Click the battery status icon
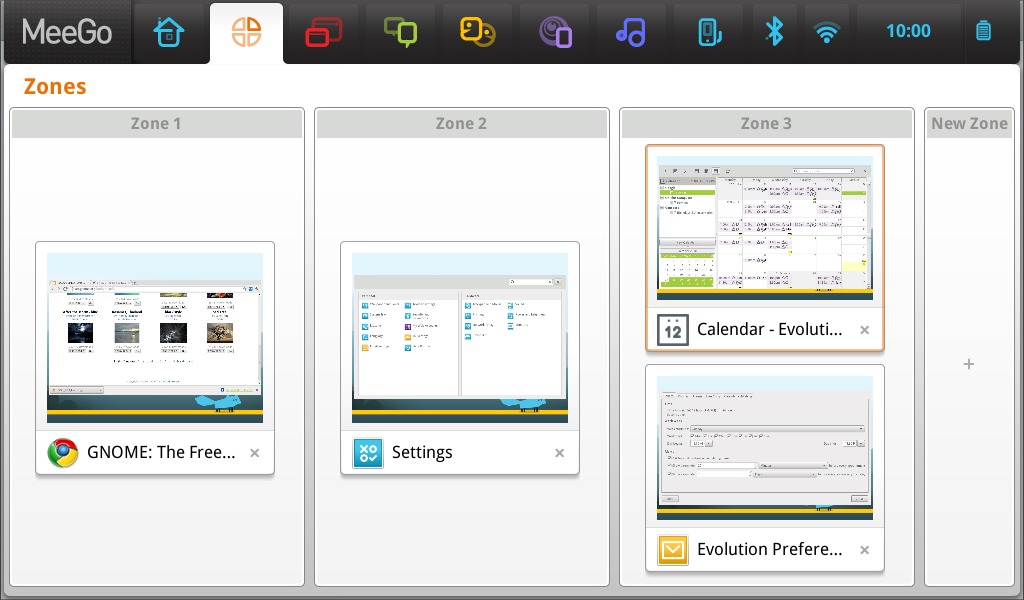The height and width of the screenshot is (600, 1024). (983, 32)
